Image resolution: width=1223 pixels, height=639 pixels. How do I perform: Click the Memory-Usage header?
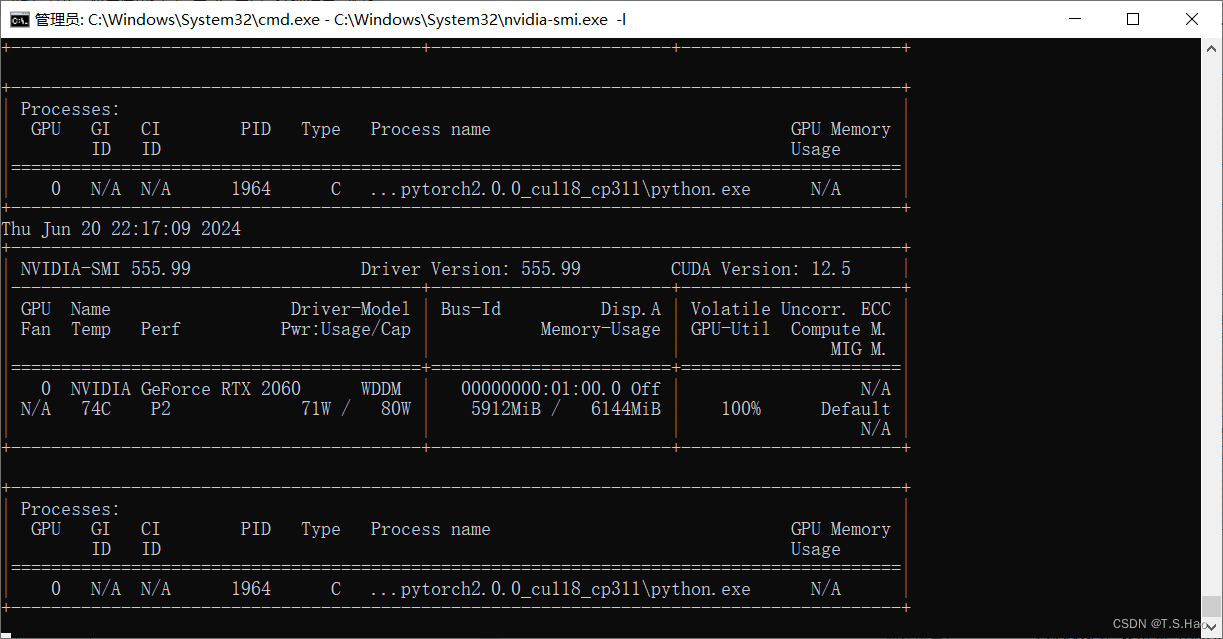click(601, 329)
